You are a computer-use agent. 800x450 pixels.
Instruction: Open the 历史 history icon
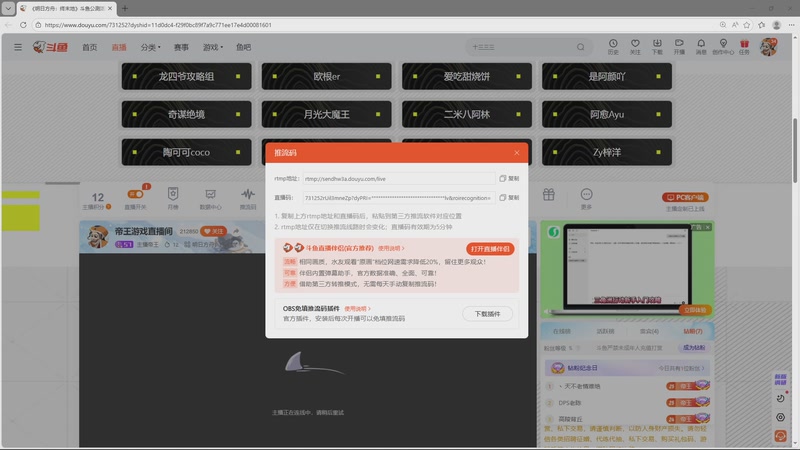tap(613, 47)
